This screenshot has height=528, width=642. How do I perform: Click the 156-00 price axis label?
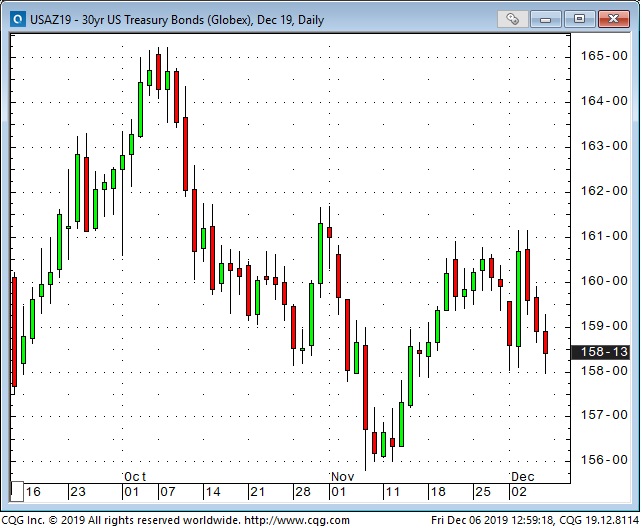click(x=604, y=460)
